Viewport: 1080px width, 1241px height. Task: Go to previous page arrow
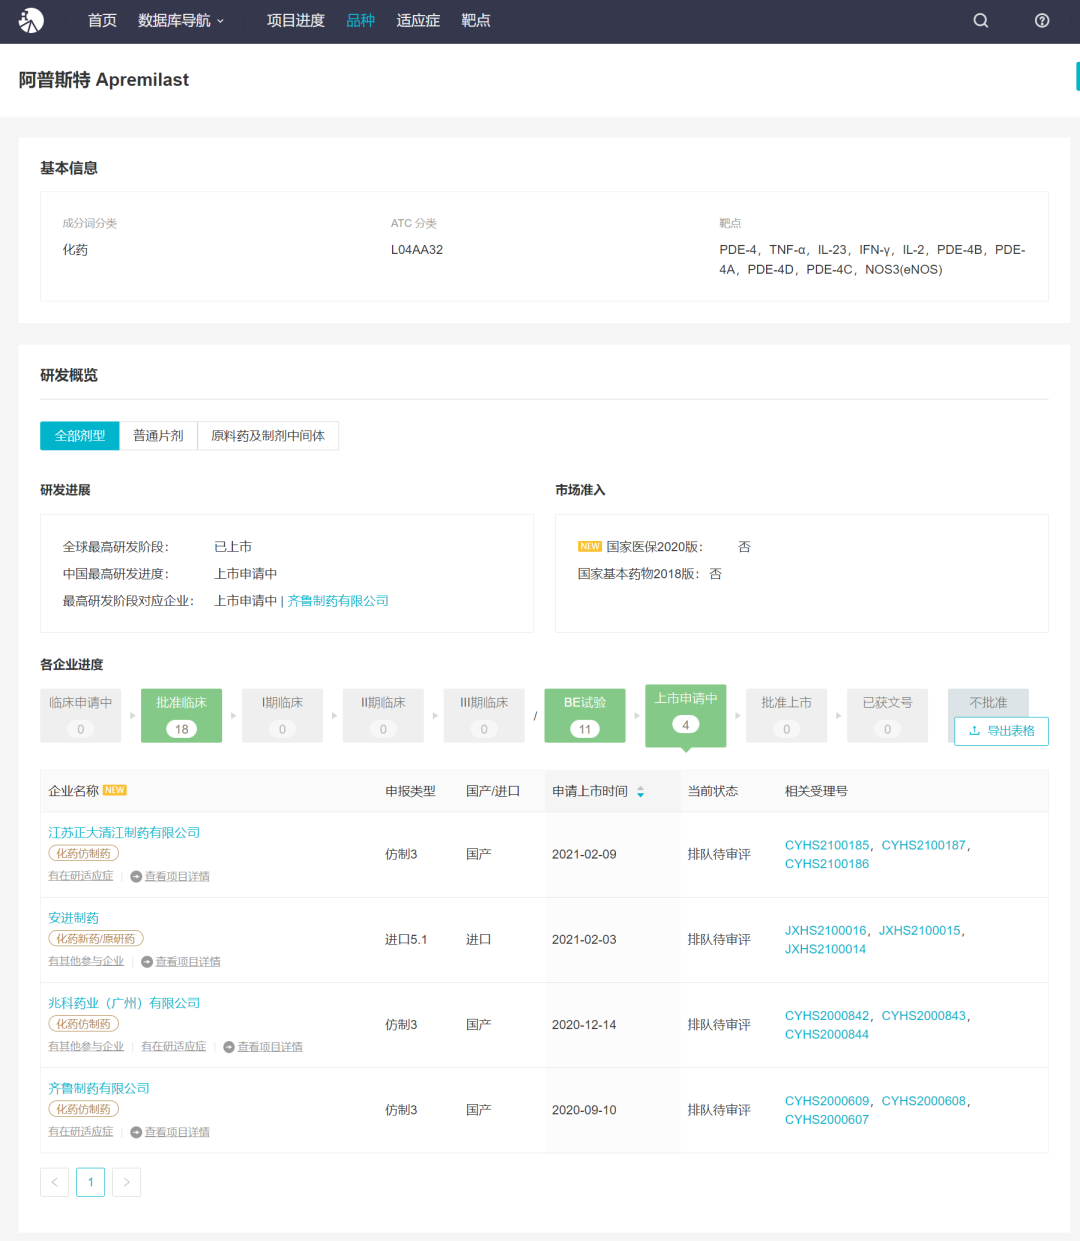[x=55, y=1182]
